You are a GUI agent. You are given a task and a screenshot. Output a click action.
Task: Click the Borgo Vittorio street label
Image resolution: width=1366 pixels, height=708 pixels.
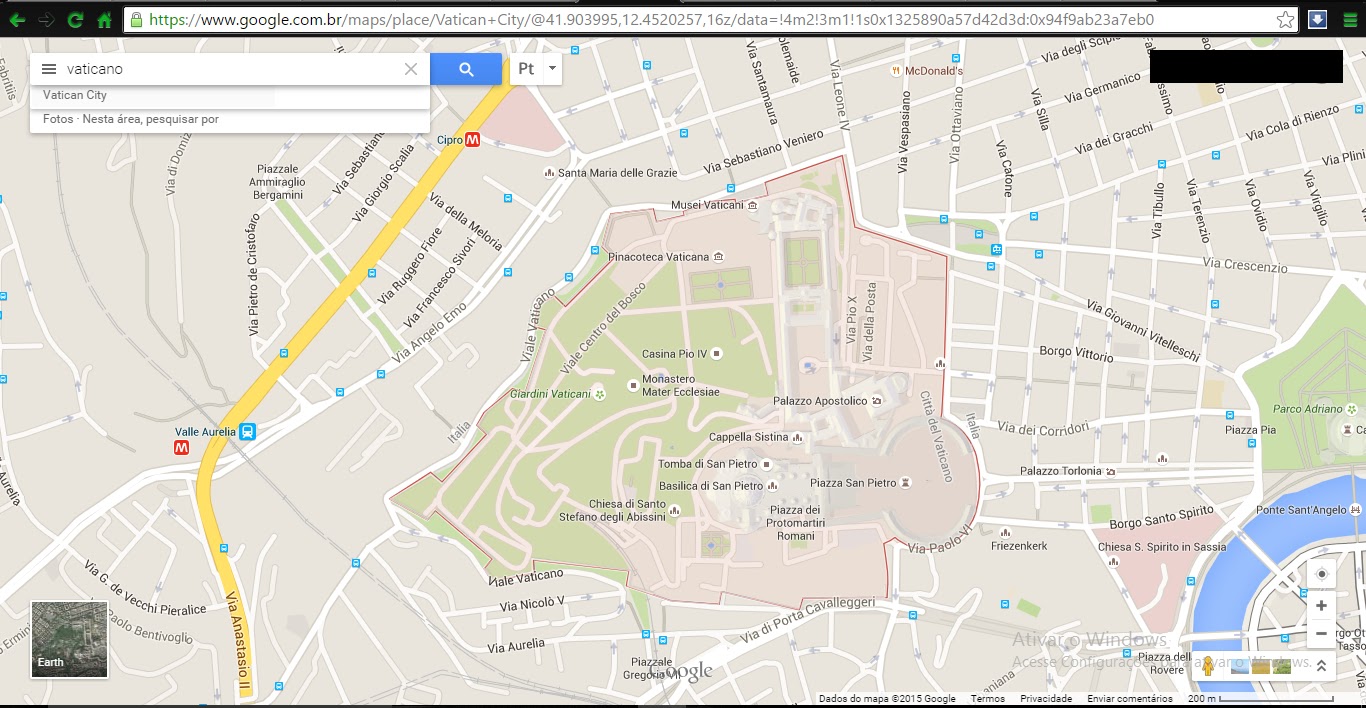(x=1076, y=354)
